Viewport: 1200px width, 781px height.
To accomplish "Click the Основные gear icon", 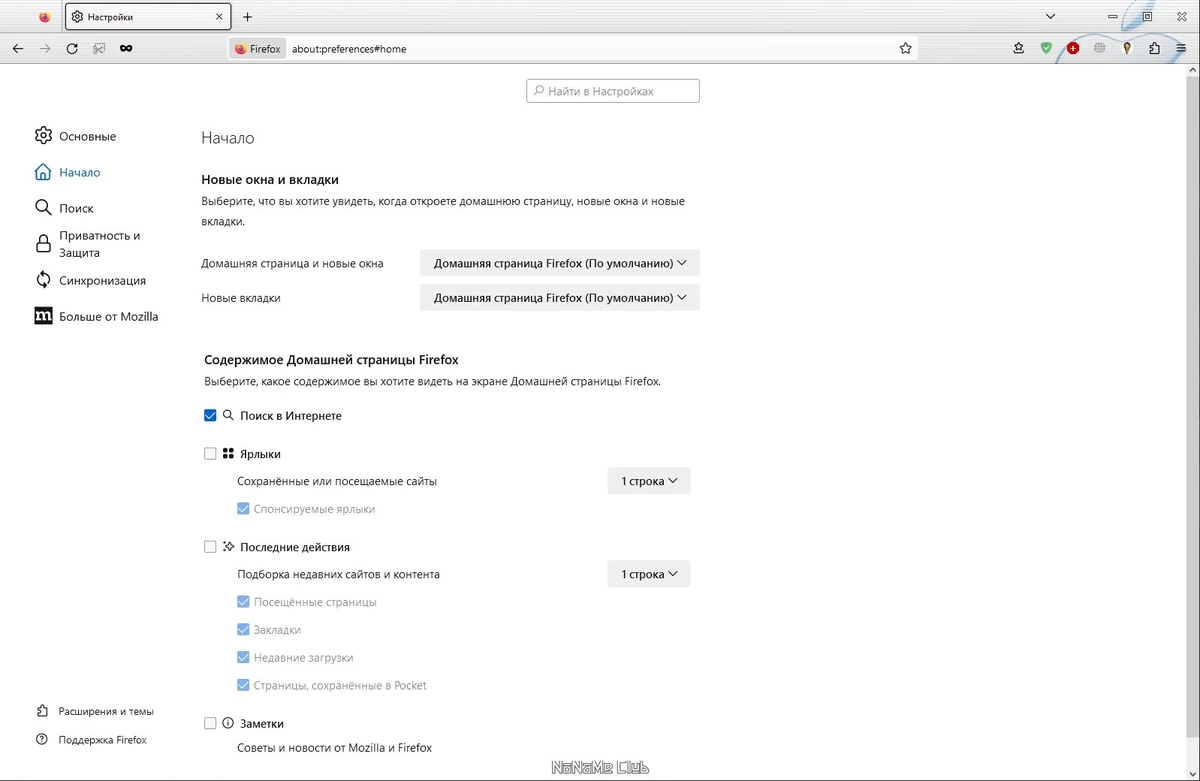I will tap(43, 135).
